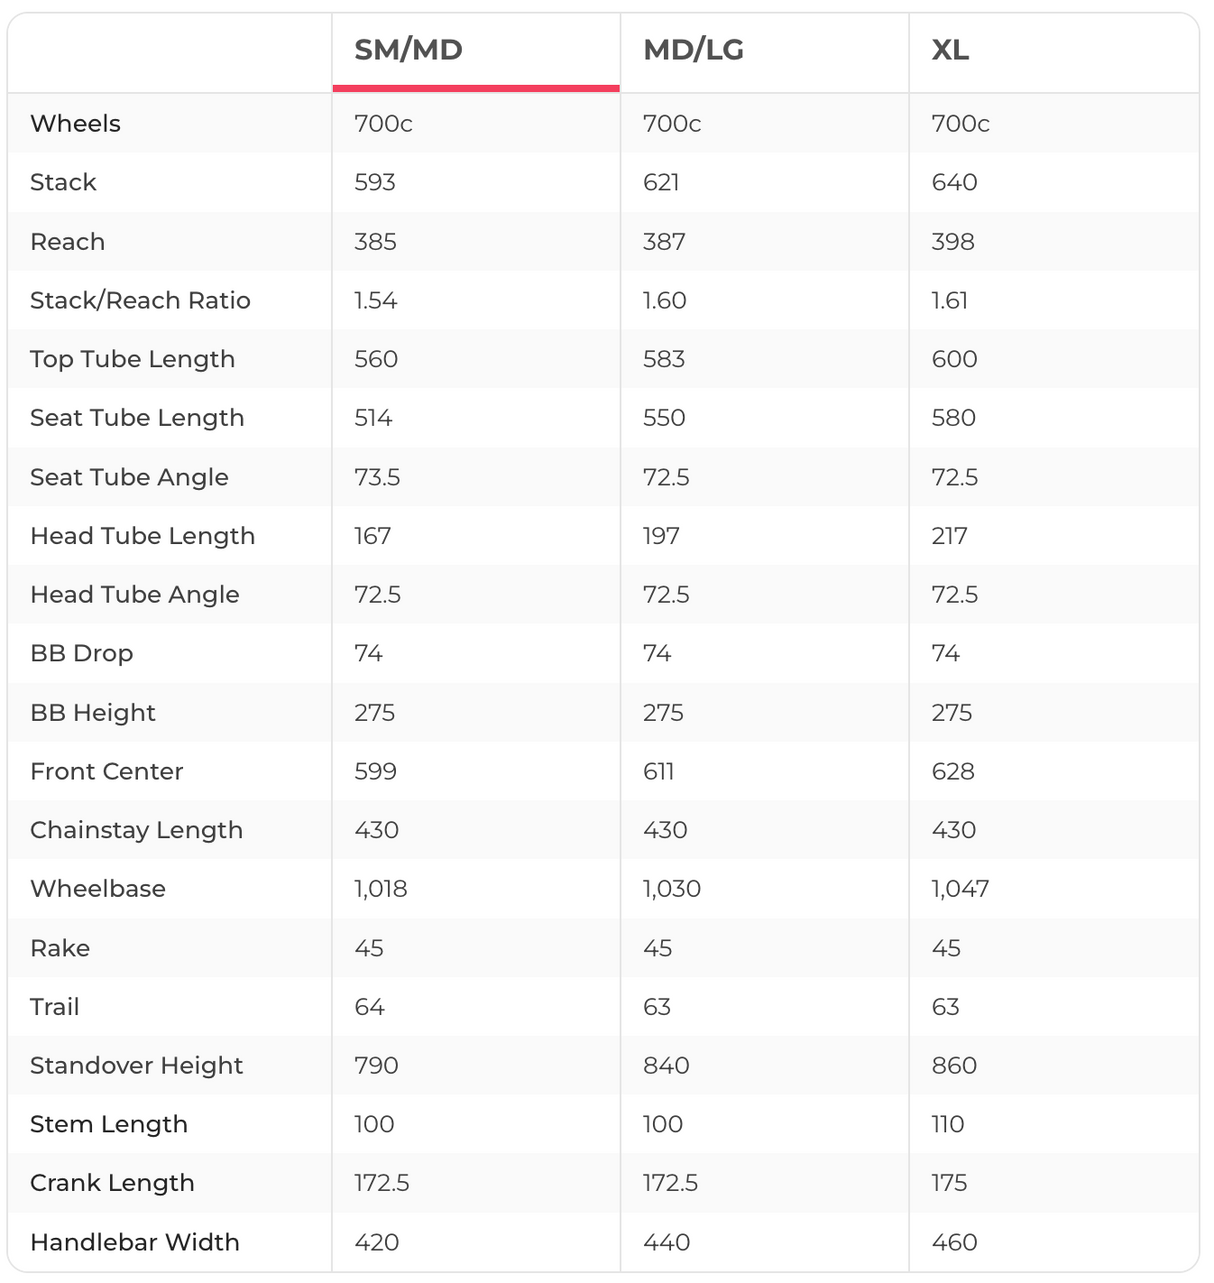The width and height of the screenshot is (1214, 1283).
Task: Click the Seat Tube Angle row label
Action: pyautogui.click(x=129, y=478)
